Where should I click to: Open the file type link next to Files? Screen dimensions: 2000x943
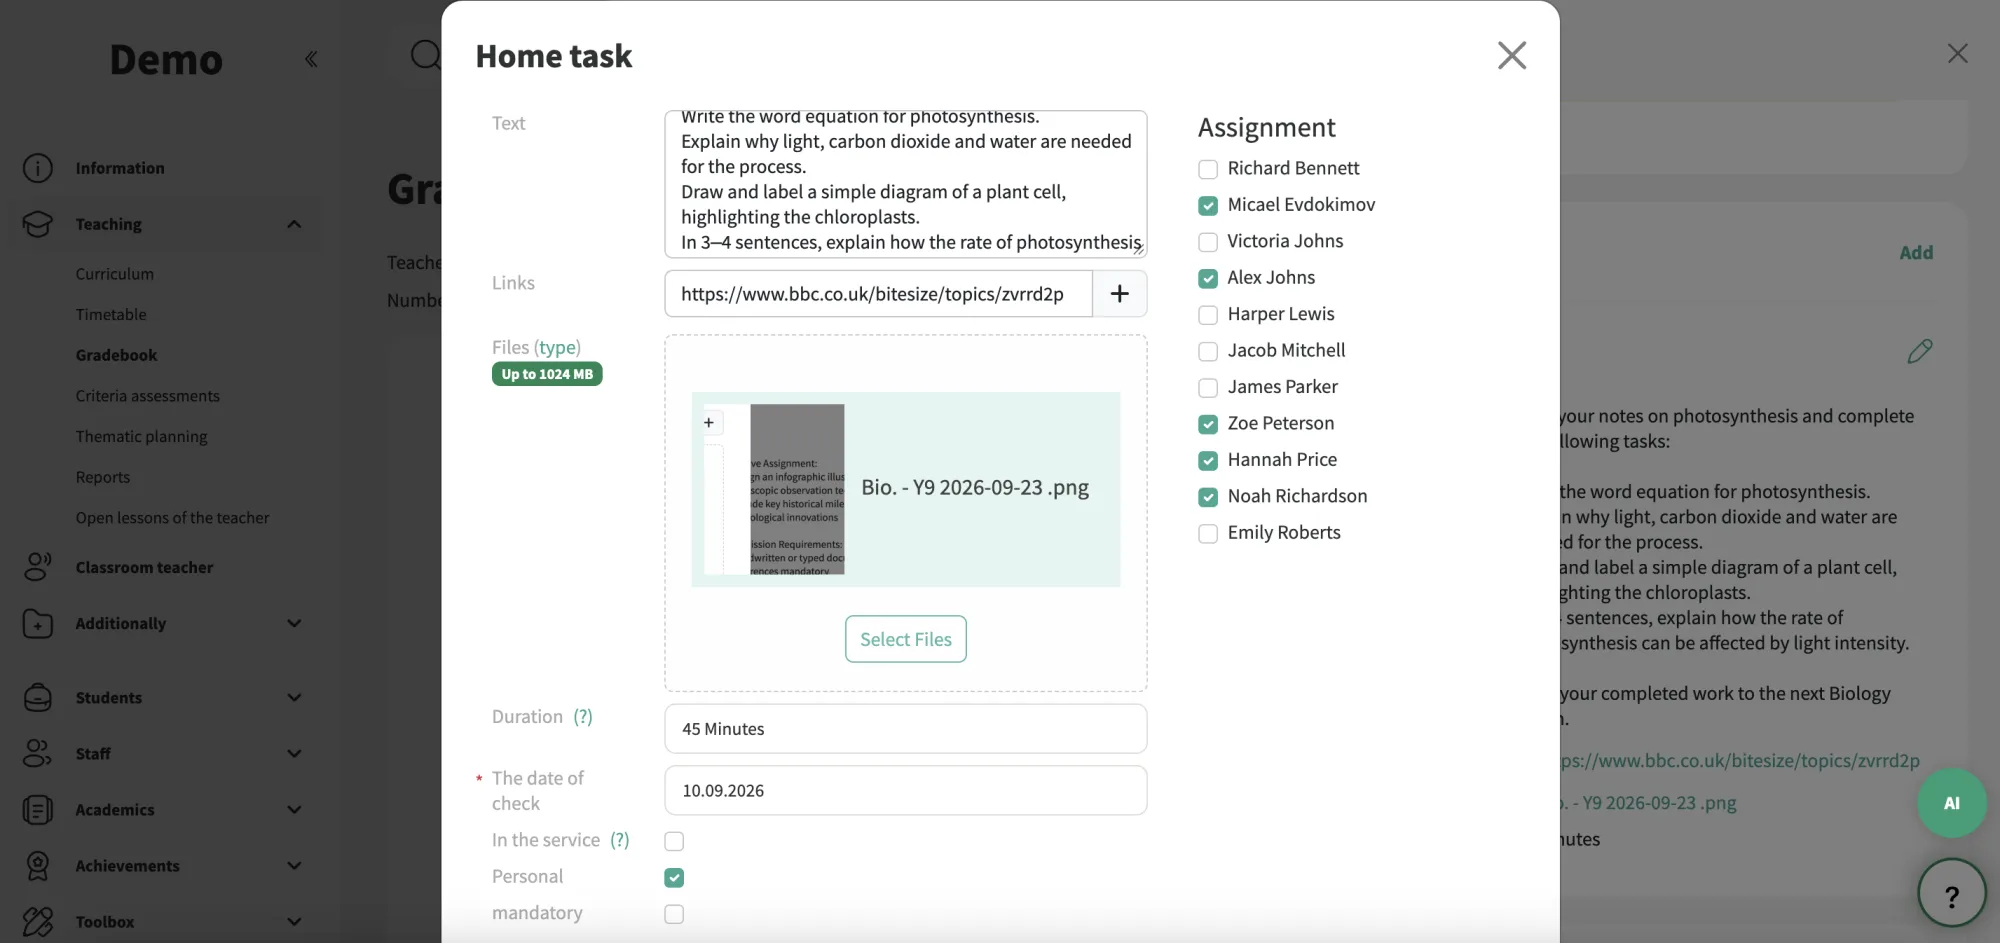(x=557, y=347)
